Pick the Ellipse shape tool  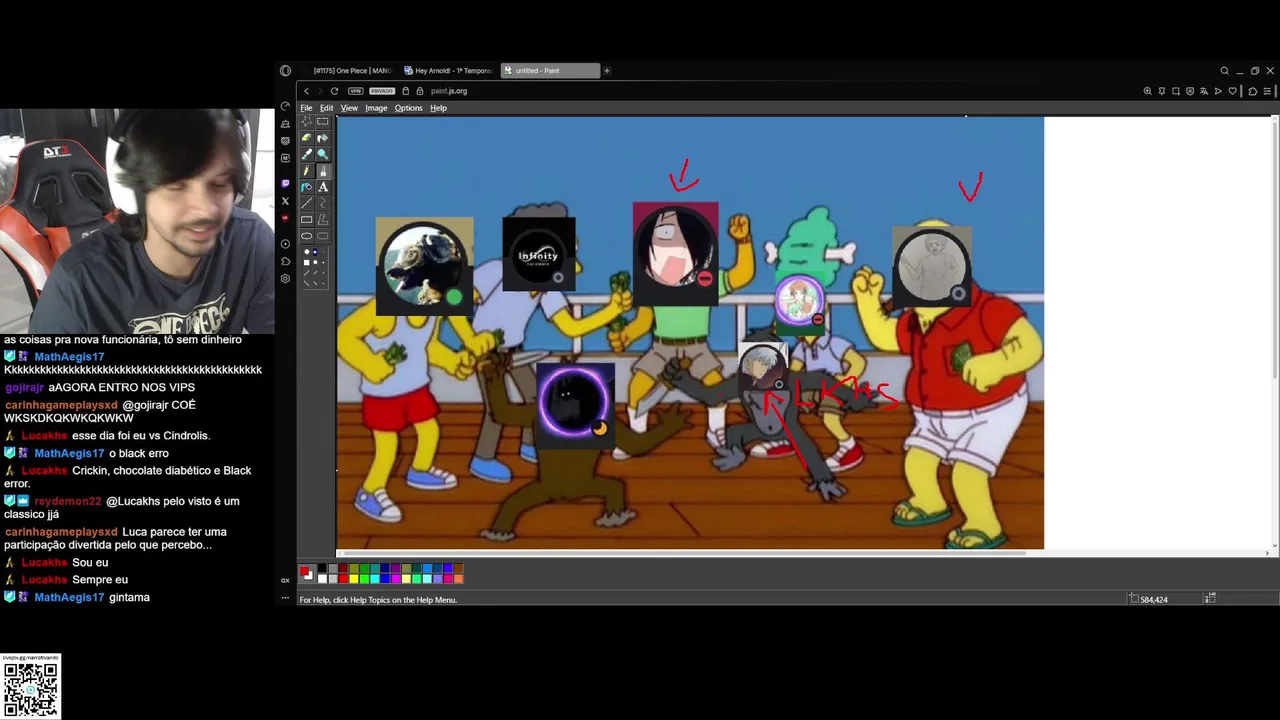coord(307,236)
